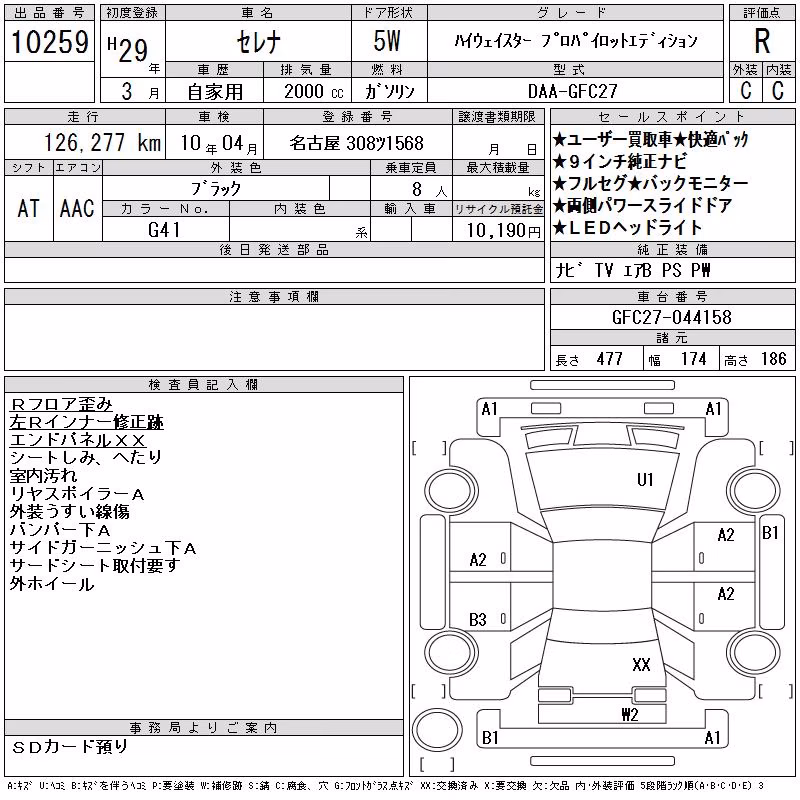Image resolution: width=800 pixels, height=800 pixels.
Task: Click inspector note サイドガーニッシュ下A
Action: coord(103,548)
